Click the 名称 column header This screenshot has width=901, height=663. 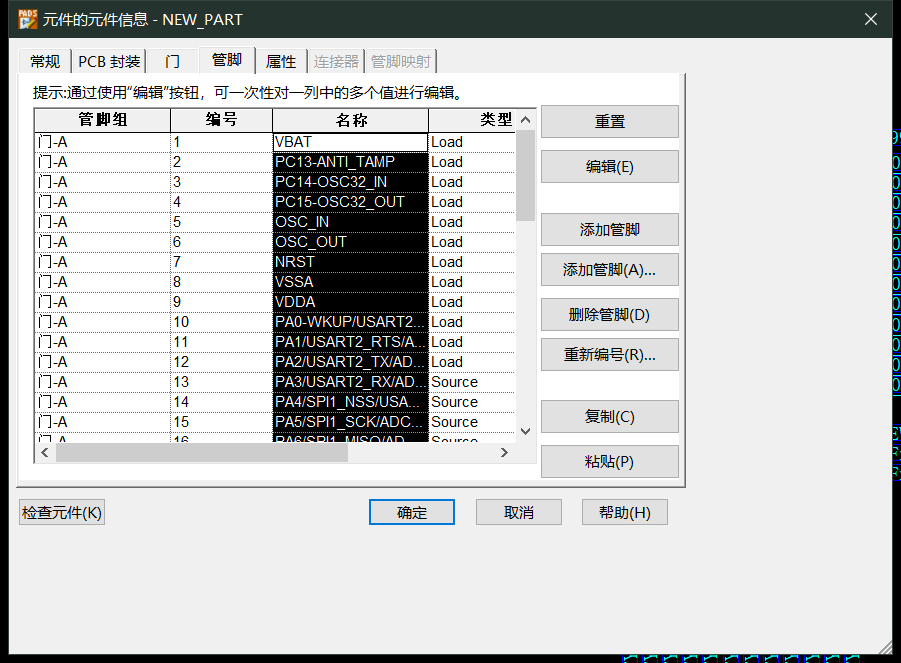pyautogui.click(x=351, y=120)
